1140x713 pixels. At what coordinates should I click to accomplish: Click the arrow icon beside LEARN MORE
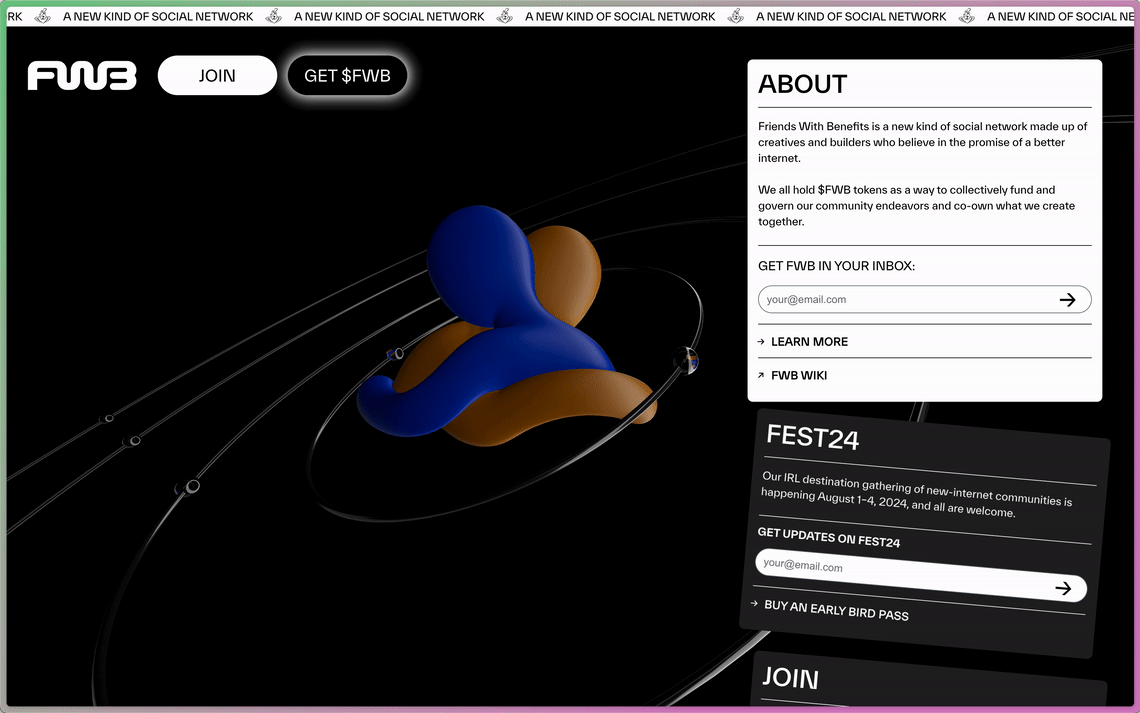pos(761,342)
